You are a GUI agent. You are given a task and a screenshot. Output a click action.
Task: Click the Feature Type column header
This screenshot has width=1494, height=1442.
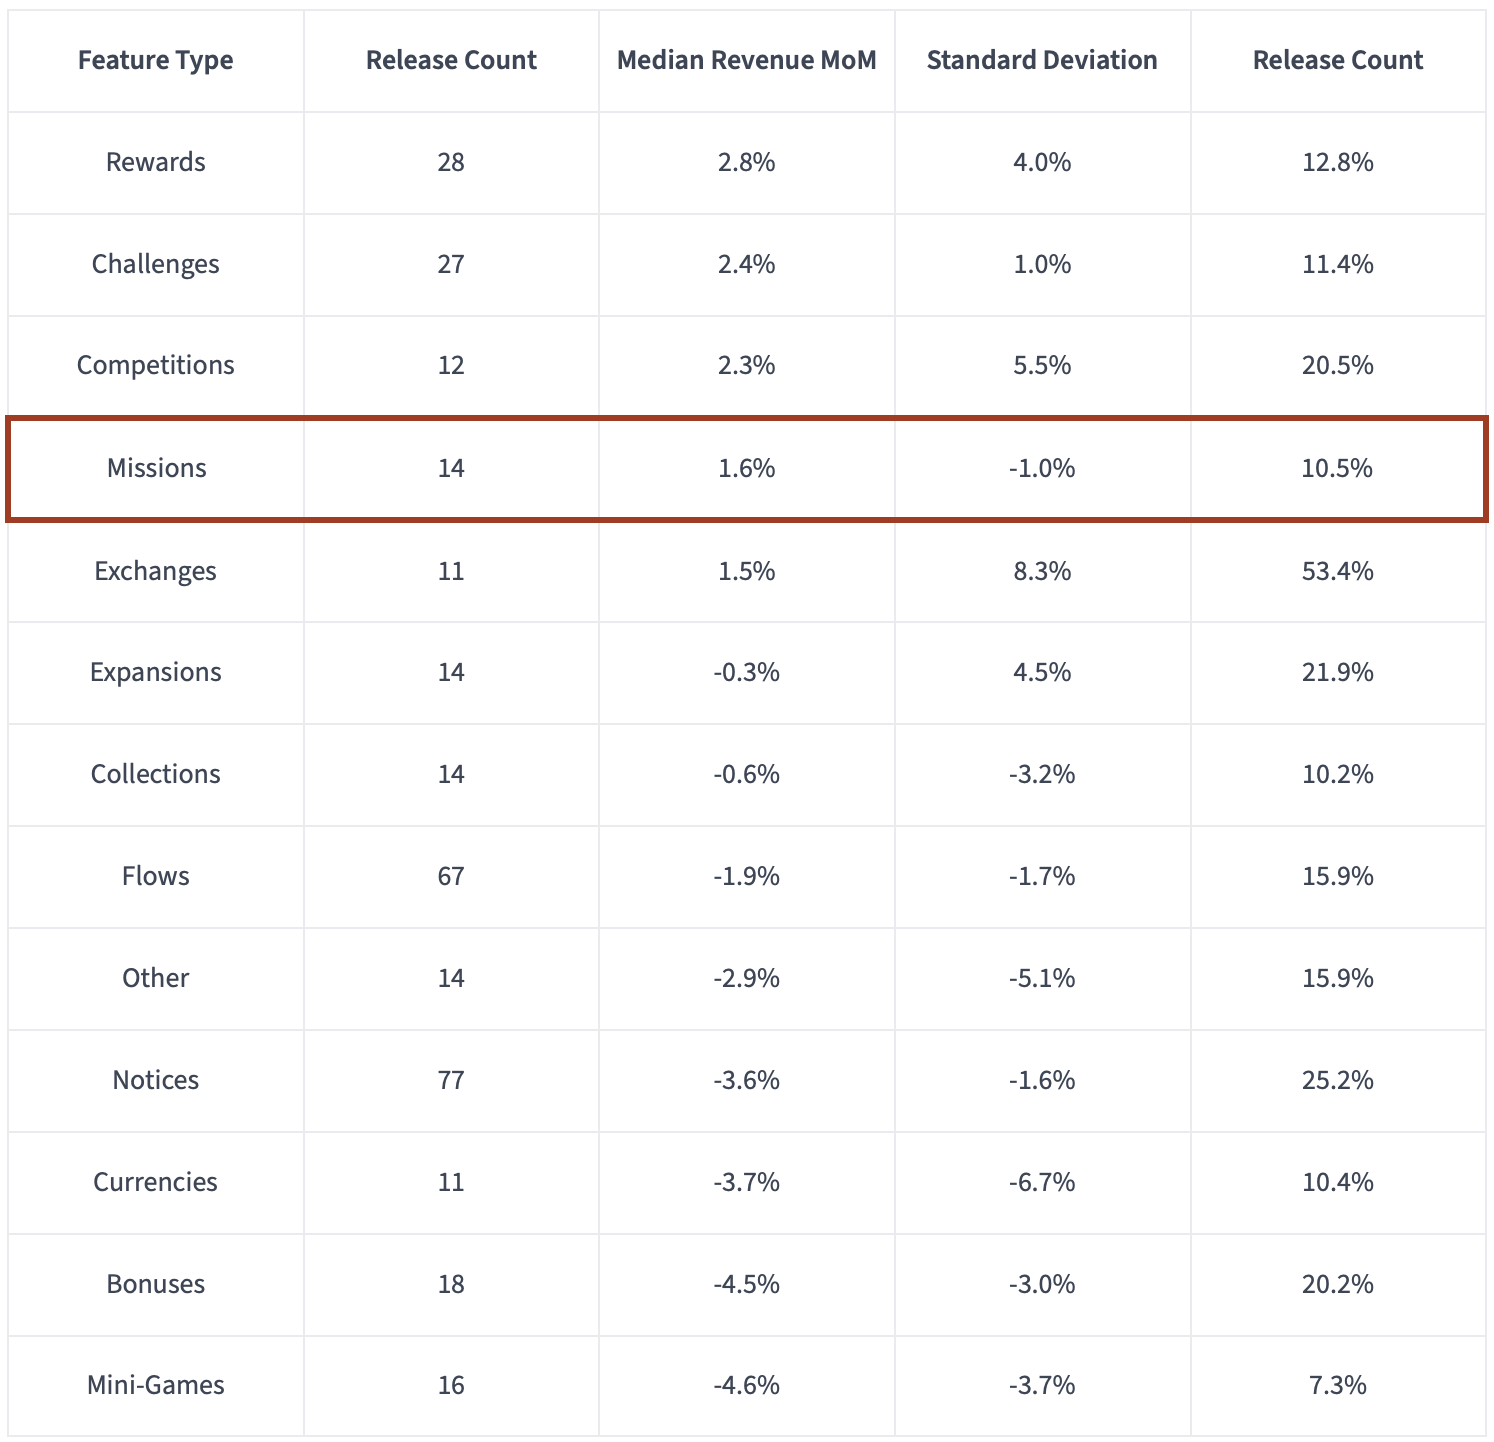pos(155,60)
